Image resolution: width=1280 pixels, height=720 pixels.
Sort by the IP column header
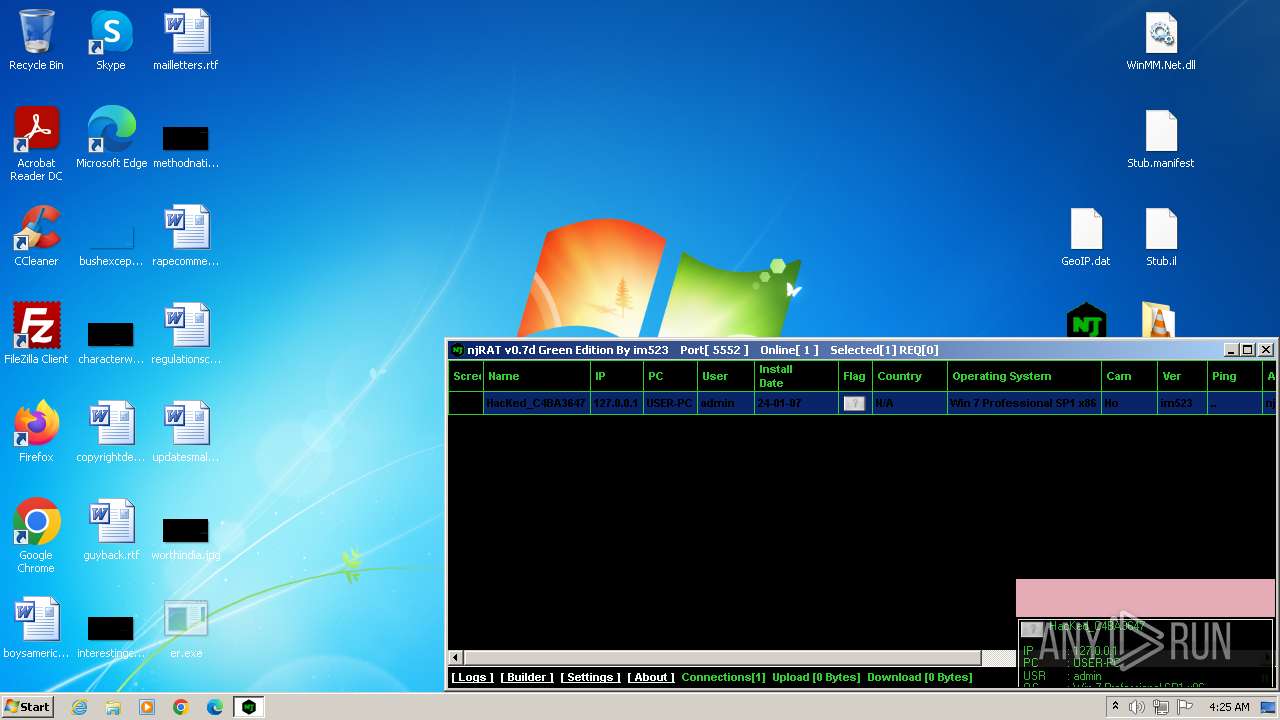pos(617,376)
